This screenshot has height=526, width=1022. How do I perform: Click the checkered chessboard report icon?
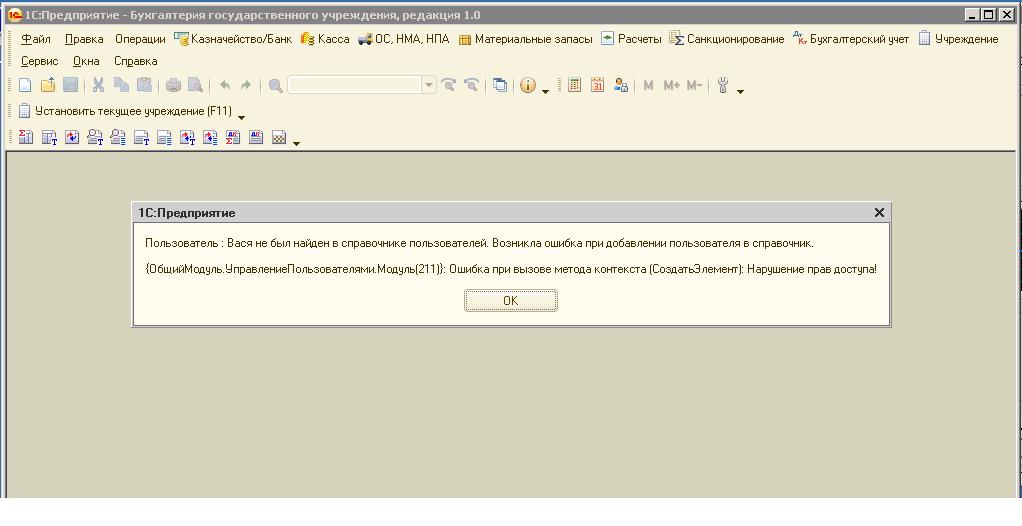pyautogui.click(x=279, y=137)
